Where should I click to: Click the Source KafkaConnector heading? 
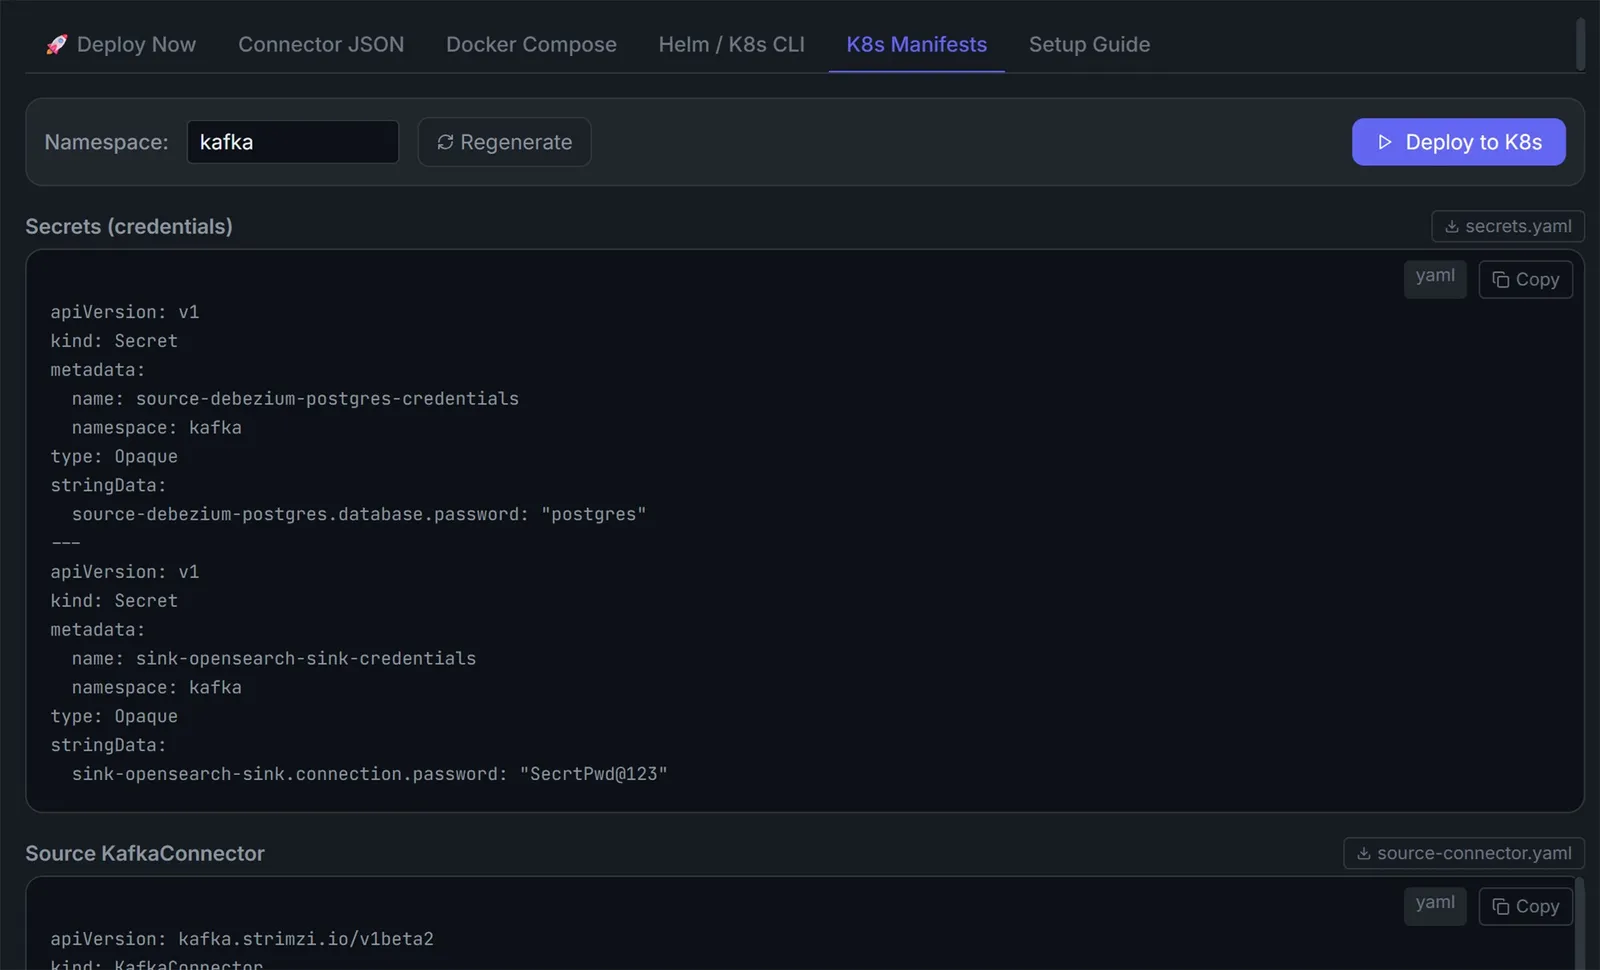pyautogui.click(x=145, y=853)
